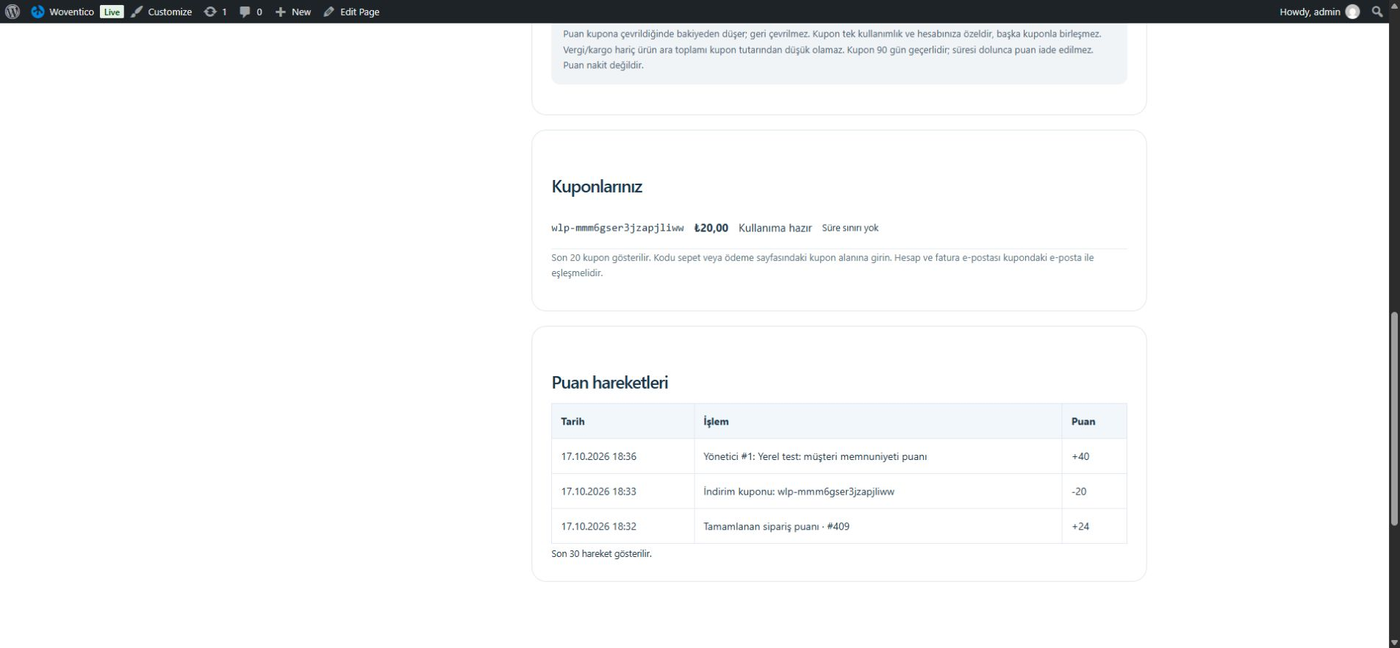Click the +24 points value
1400x648 pixels.
[x=1080, y=526]
